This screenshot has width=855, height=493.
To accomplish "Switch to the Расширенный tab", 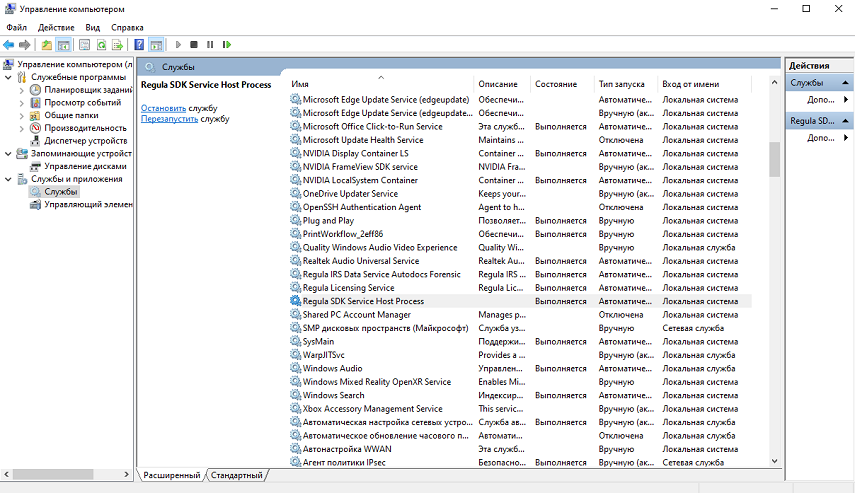I will point(172,476).
